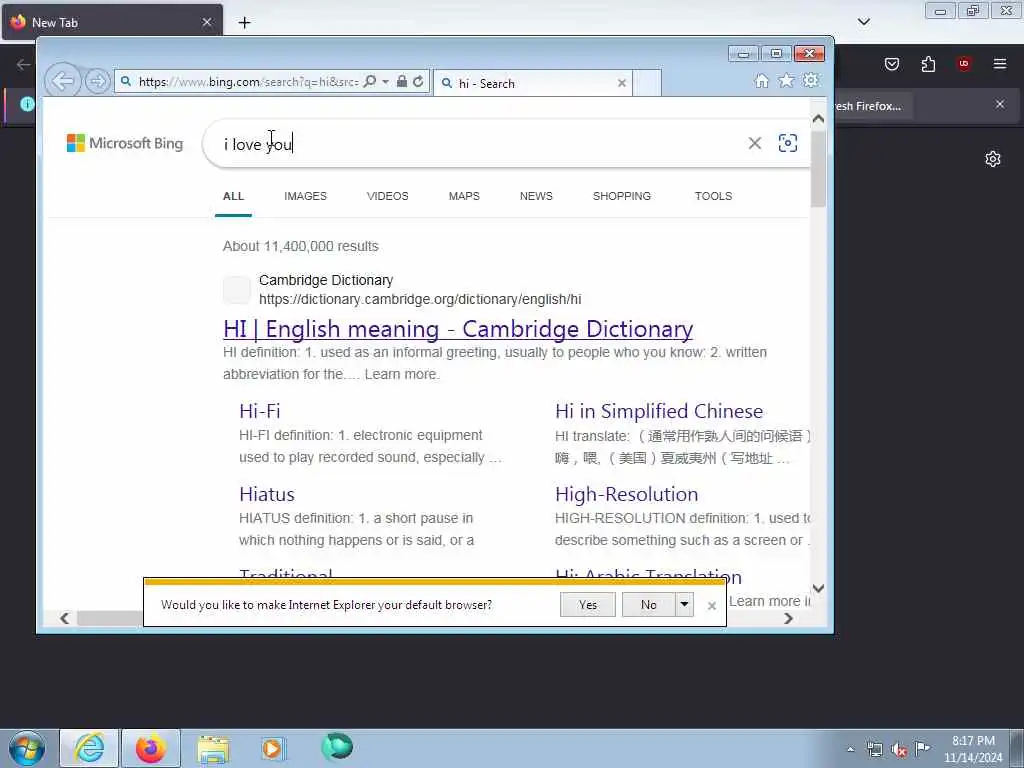
Task: Expand the dropdown arrow beside No
Action: coord(684,605)
